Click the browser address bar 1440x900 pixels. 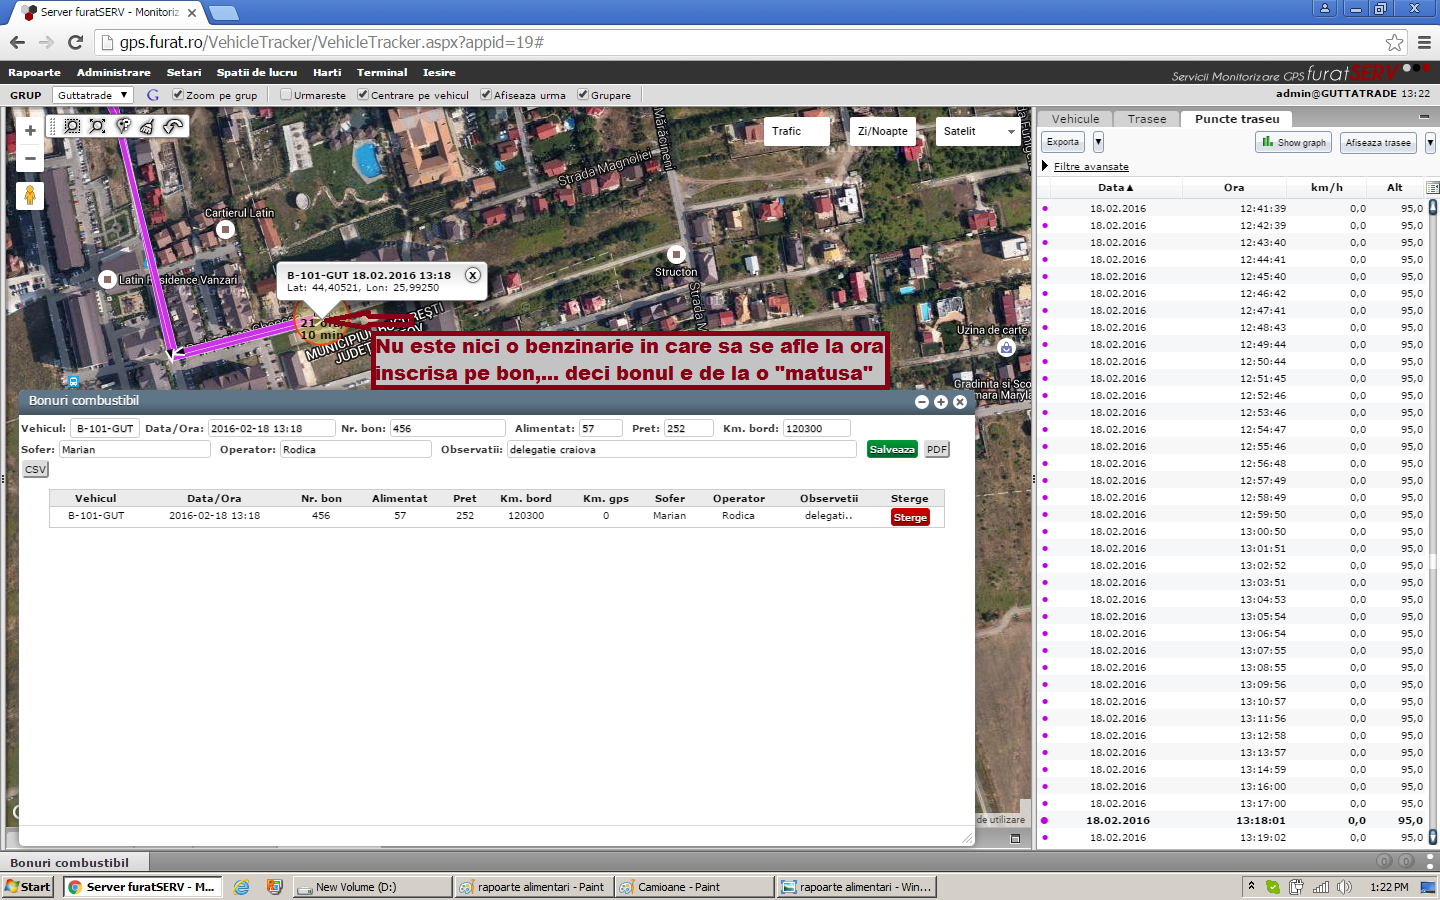[x=740, y=42]
